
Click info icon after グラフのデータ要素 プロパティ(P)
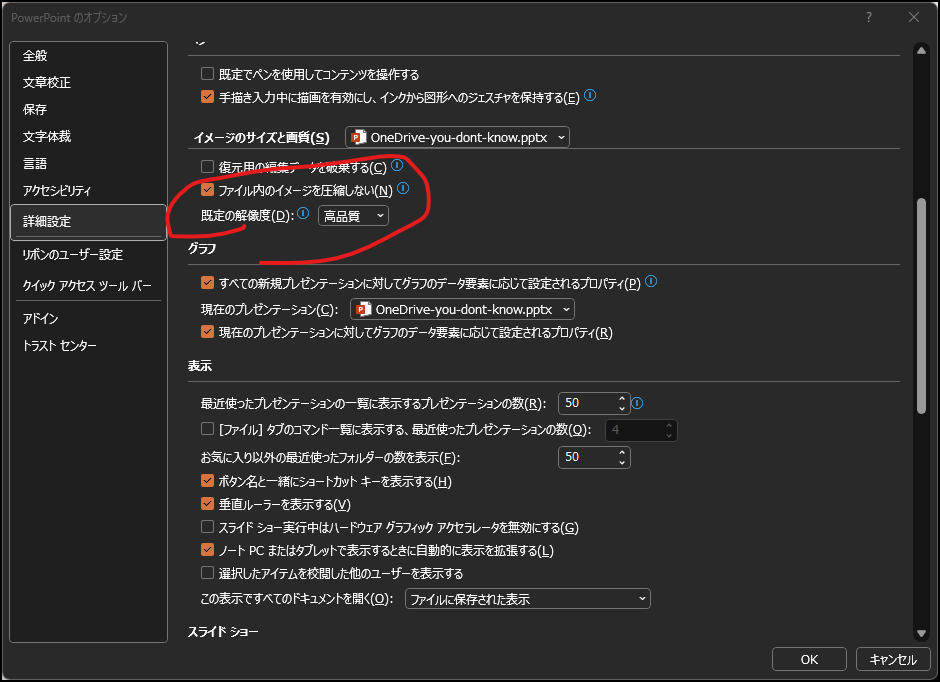coord(651,281)
